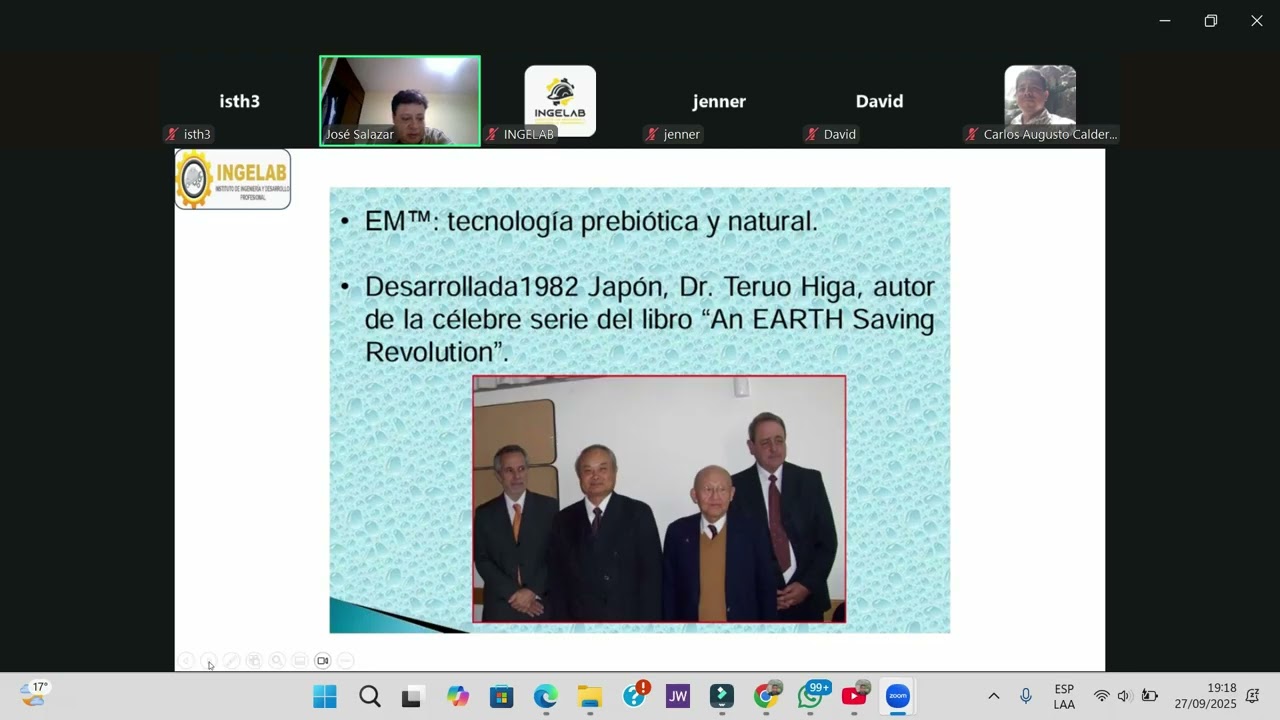Toggle subtitles button in slideshow controls
Screen dimensions: 1280x720
tap(300, 661)
